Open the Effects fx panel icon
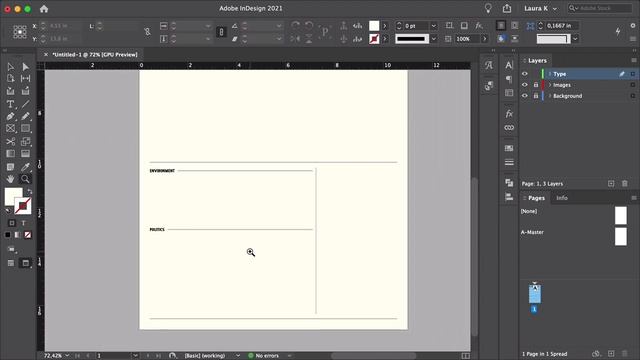 509,113
